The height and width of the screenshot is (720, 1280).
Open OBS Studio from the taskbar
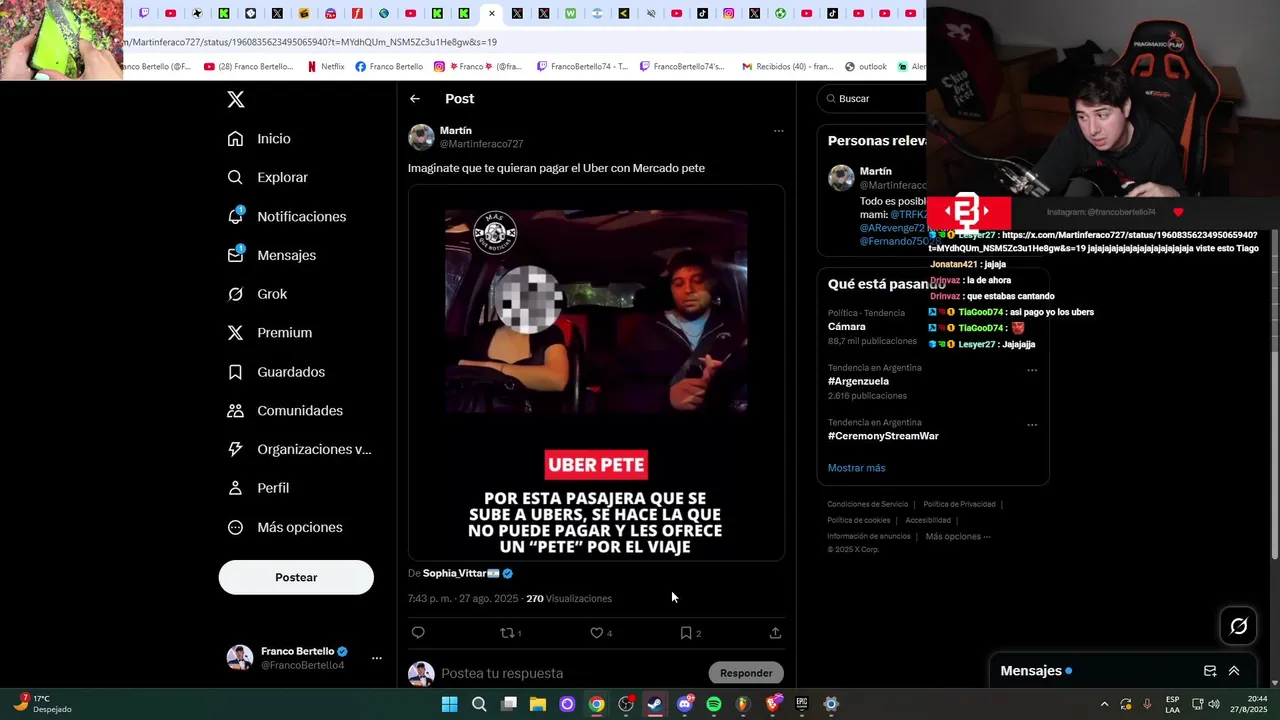coord(626,704)
